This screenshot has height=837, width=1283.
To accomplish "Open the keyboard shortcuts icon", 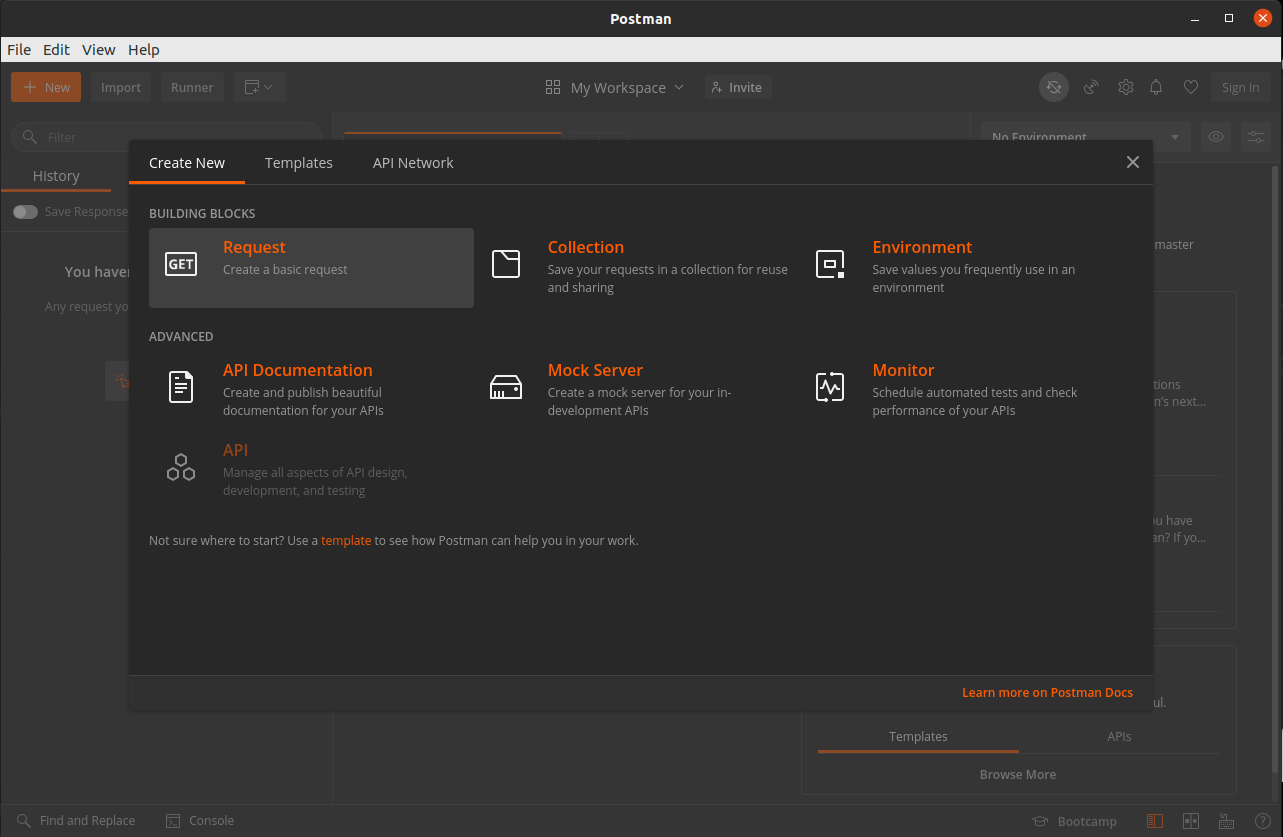I will pyautogui.click(x=1226, y=821).
